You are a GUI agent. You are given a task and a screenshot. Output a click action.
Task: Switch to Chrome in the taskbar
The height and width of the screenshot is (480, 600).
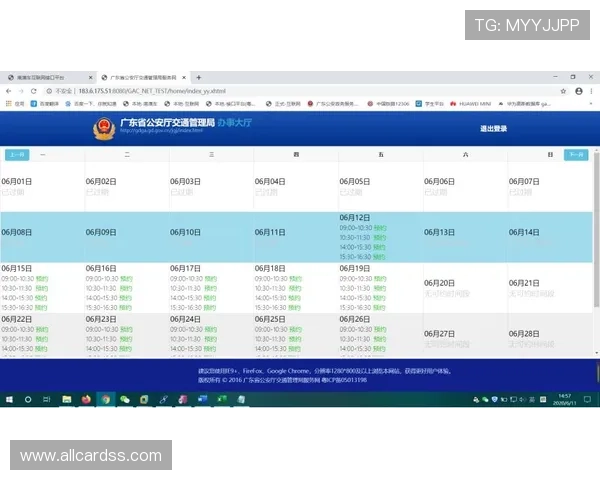pos(106,400)
